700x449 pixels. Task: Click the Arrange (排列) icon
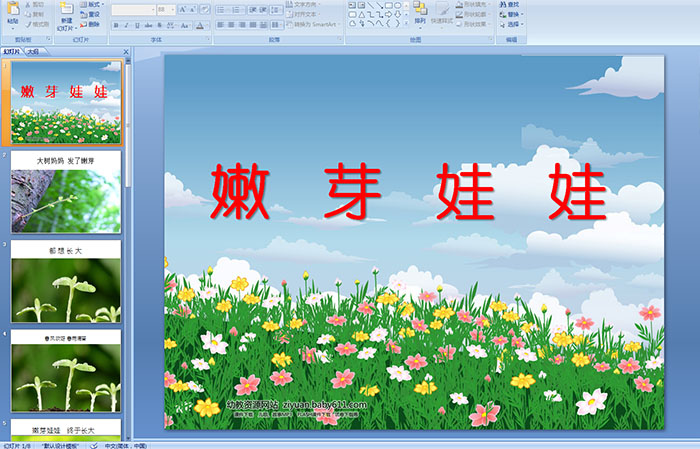[x=420, y=8]
